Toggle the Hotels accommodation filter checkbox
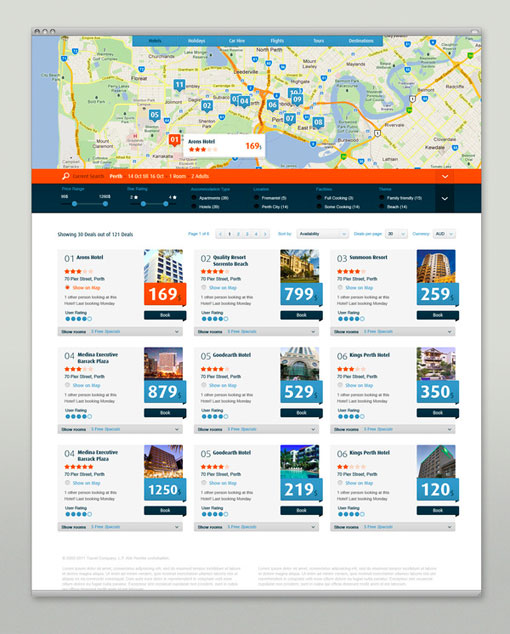Viewport: 510px width, 634px height. [194, 207]
